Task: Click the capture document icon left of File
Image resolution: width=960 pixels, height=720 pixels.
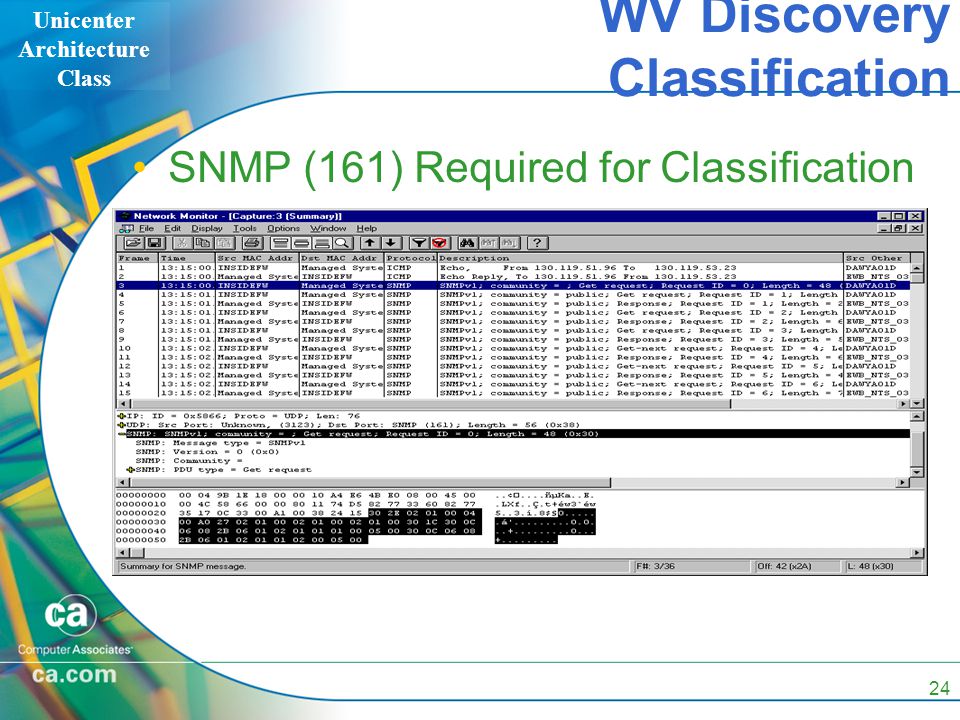Action: tap(127, 228)
